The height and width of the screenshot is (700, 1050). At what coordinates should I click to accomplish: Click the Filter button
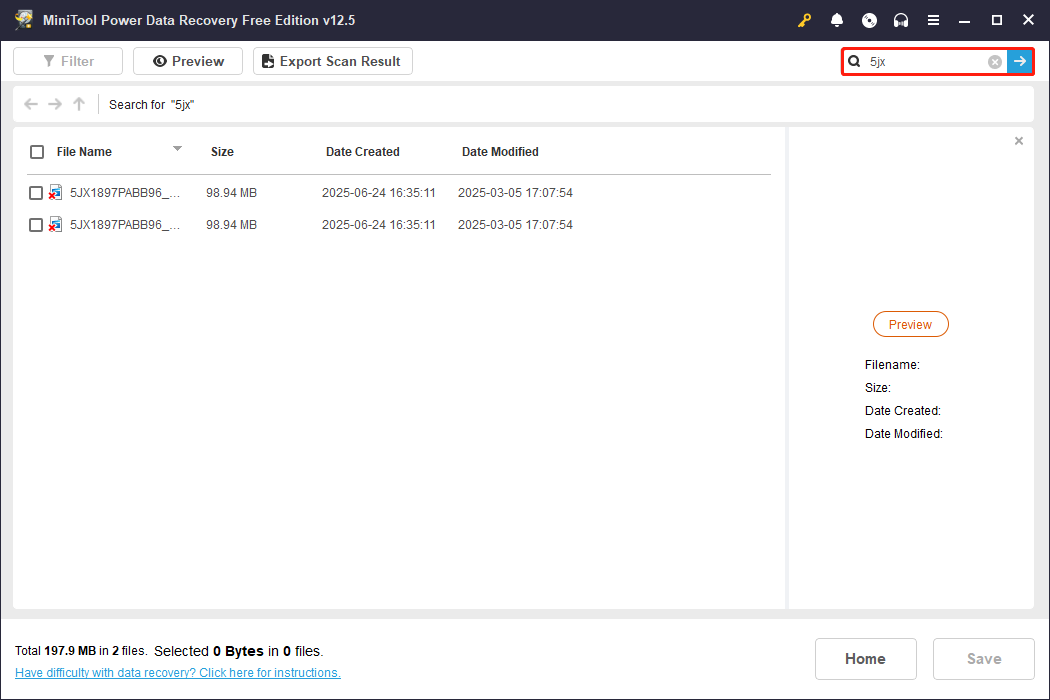[x=68, y=61]
